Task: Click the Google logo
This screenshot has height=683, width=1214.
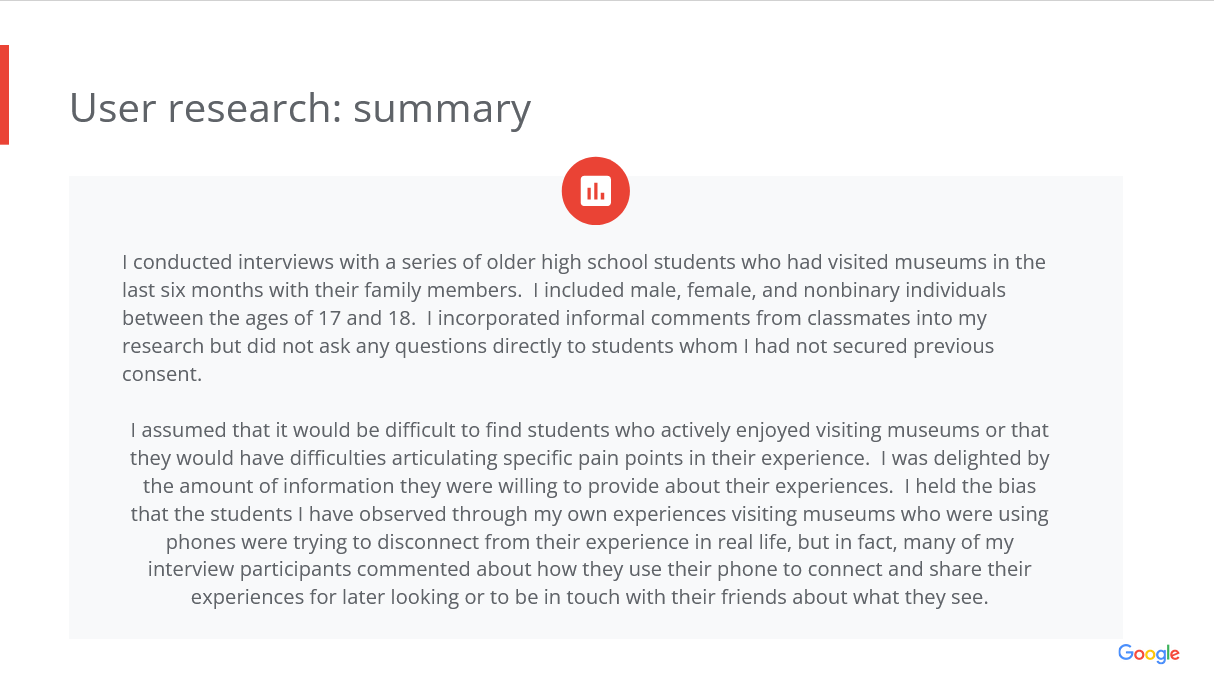Action: tap(1149, 654)
